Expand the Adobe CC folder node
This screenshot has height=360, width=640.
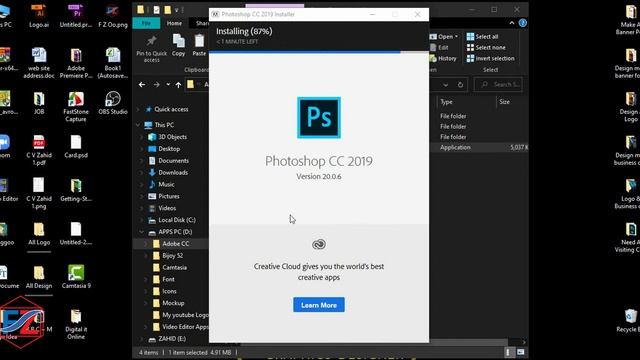coord(146,244)
